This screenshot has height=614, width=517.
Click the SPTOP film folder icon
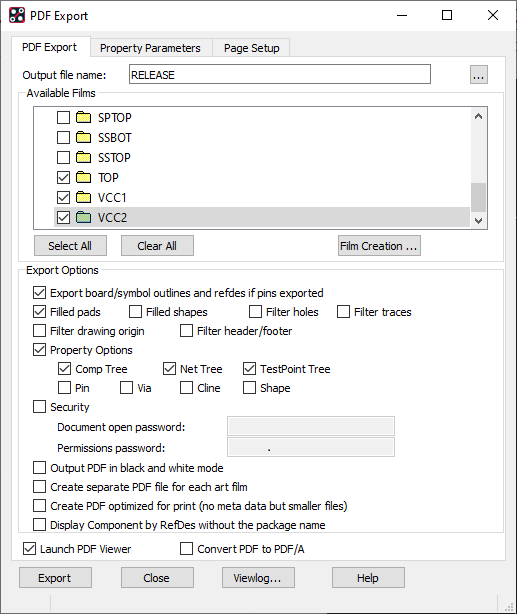[83, 117]
